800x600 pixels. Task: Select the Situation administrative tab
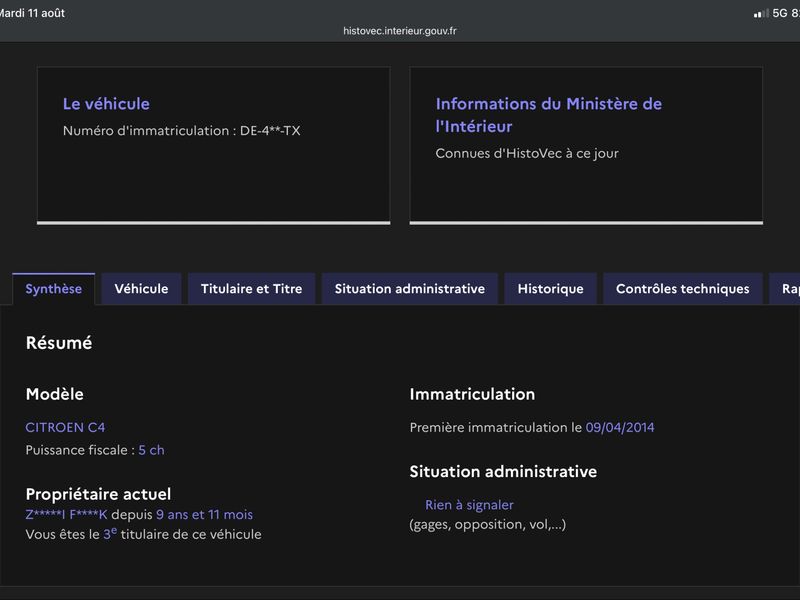point(410,289)
